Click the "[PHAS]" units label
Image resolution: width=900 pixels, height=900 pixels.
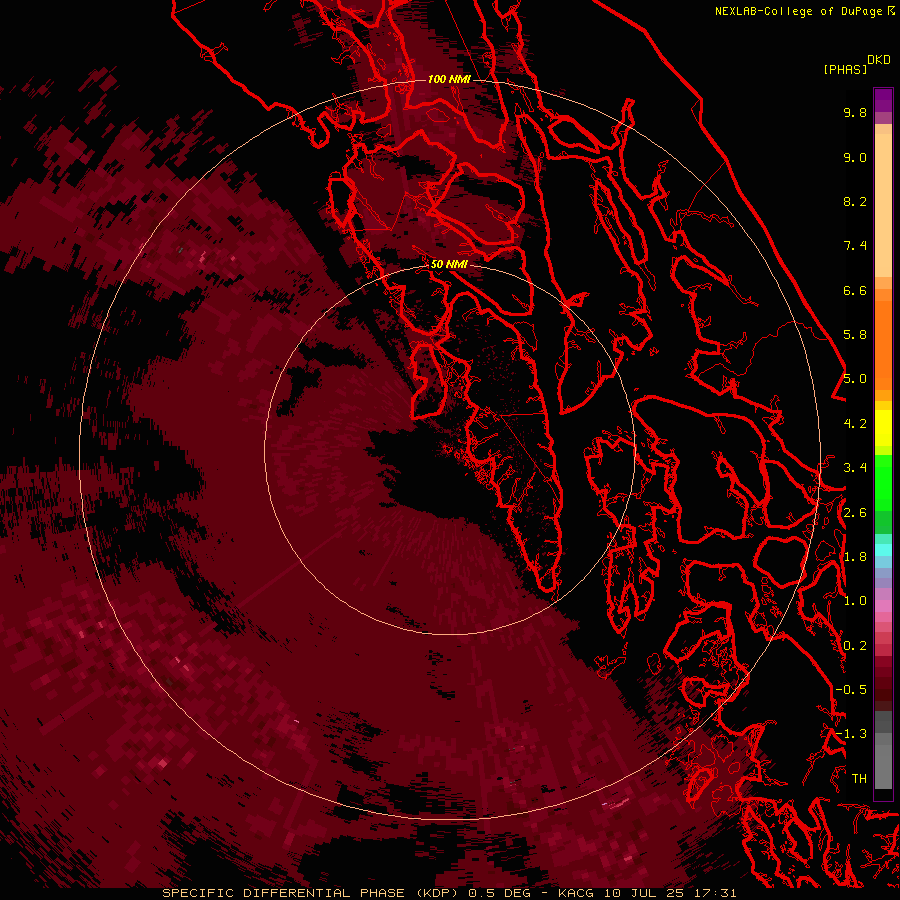(x=845, y=69)
